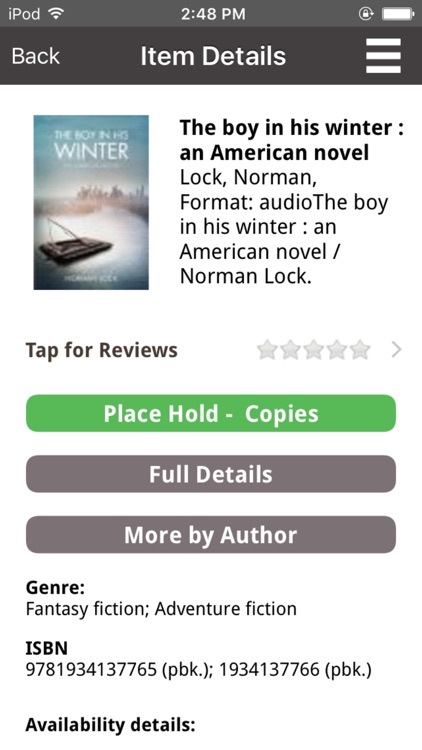Screen dimensions: 422x750
Task: View More by Author
Action: click(x=211, y=534)
